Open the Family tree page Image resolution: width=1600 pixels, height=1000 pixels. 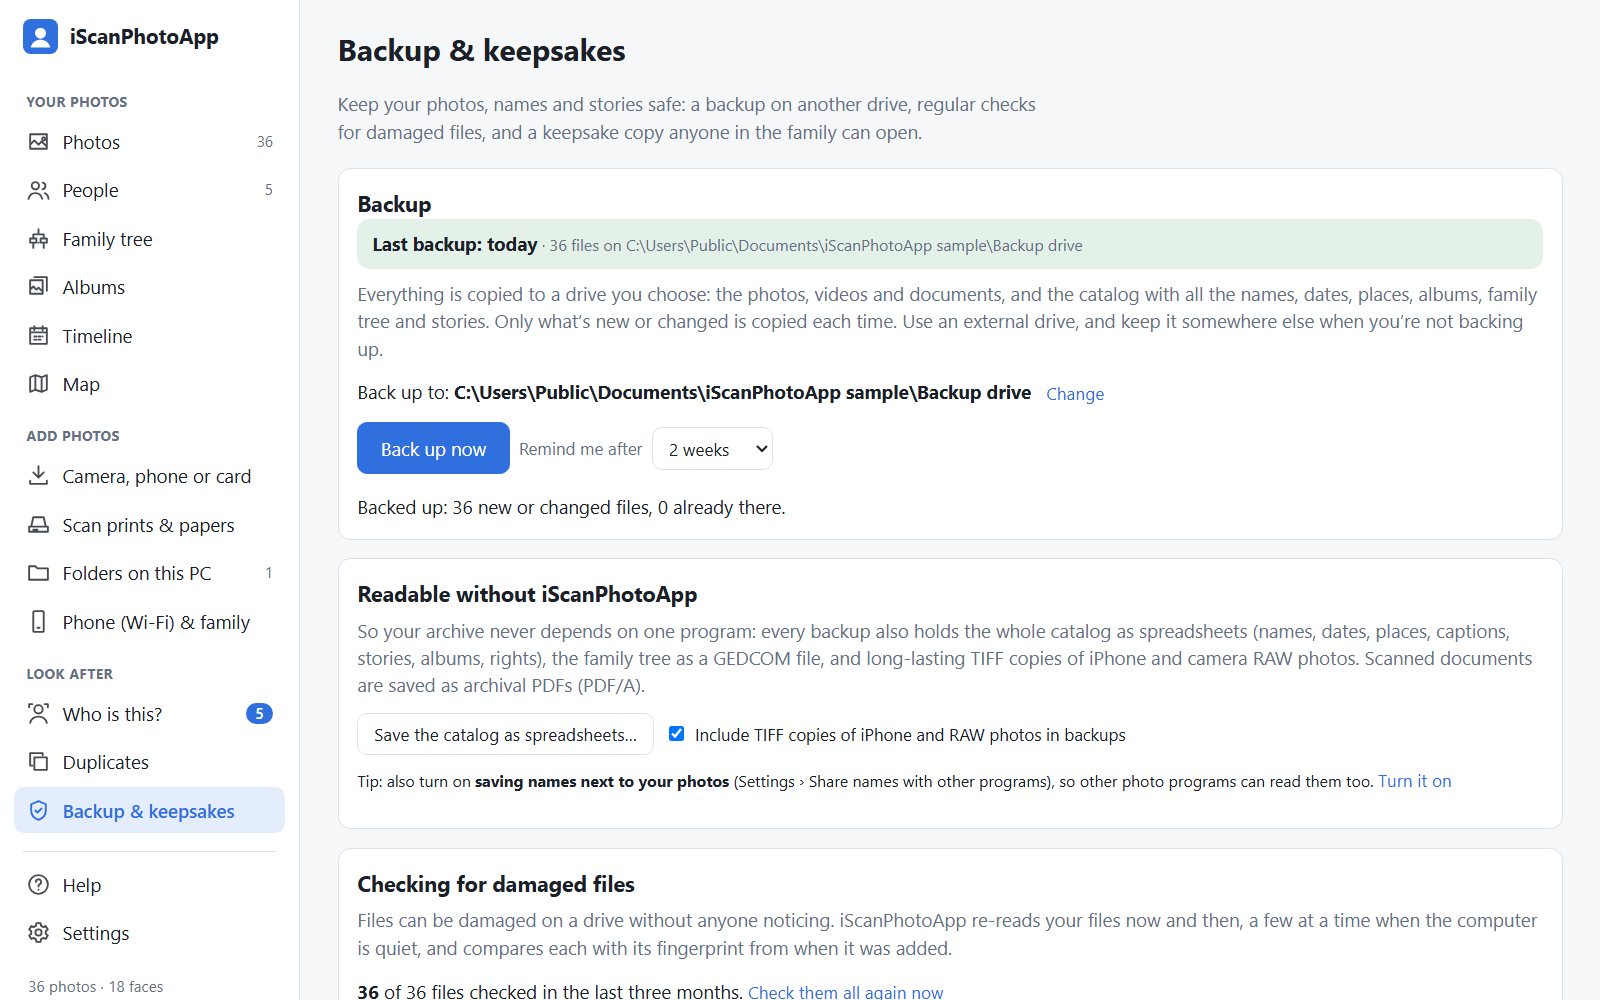[x=150, y=239]
